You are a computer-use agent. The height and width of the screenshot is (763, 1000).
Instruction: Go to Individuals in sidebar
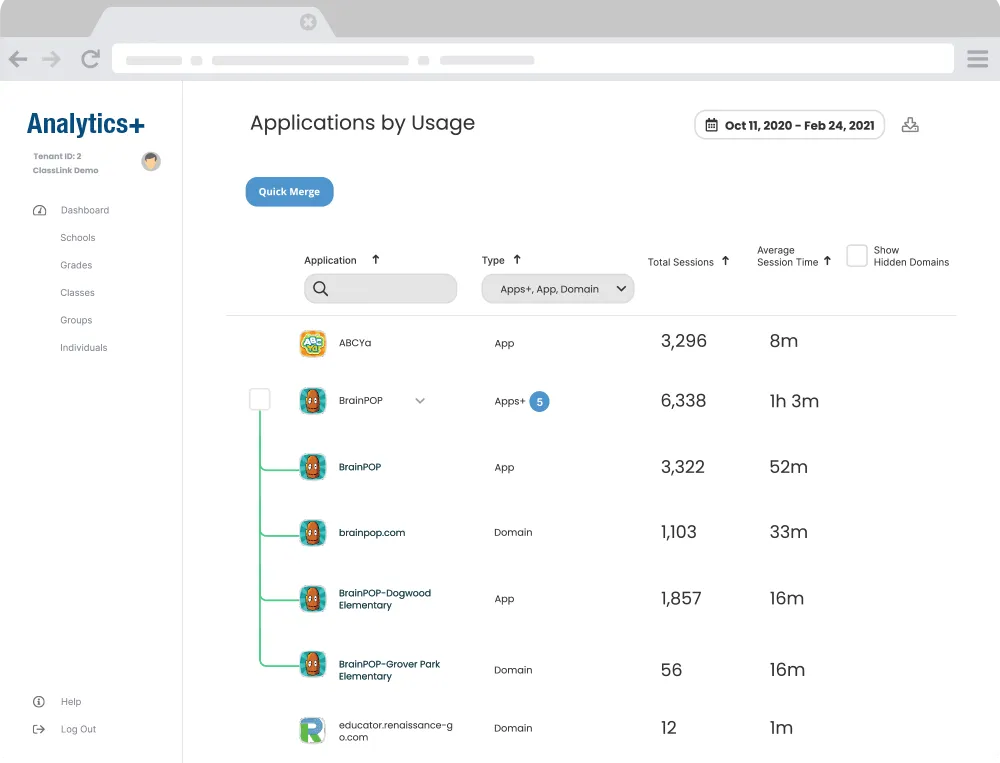(x=84, y=347)
